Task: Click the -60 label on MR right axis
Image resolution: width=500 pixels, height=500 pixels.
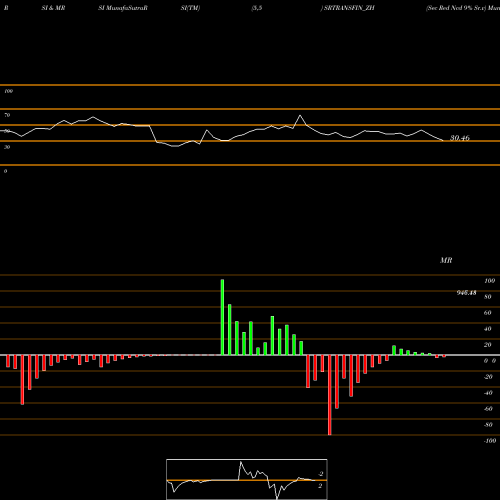Action: [x=488, y=409]
